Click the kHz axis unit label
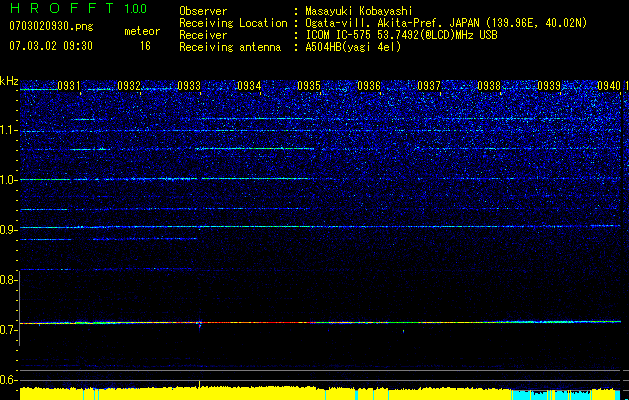Viewport: 629px width, 400px height. 9,80
